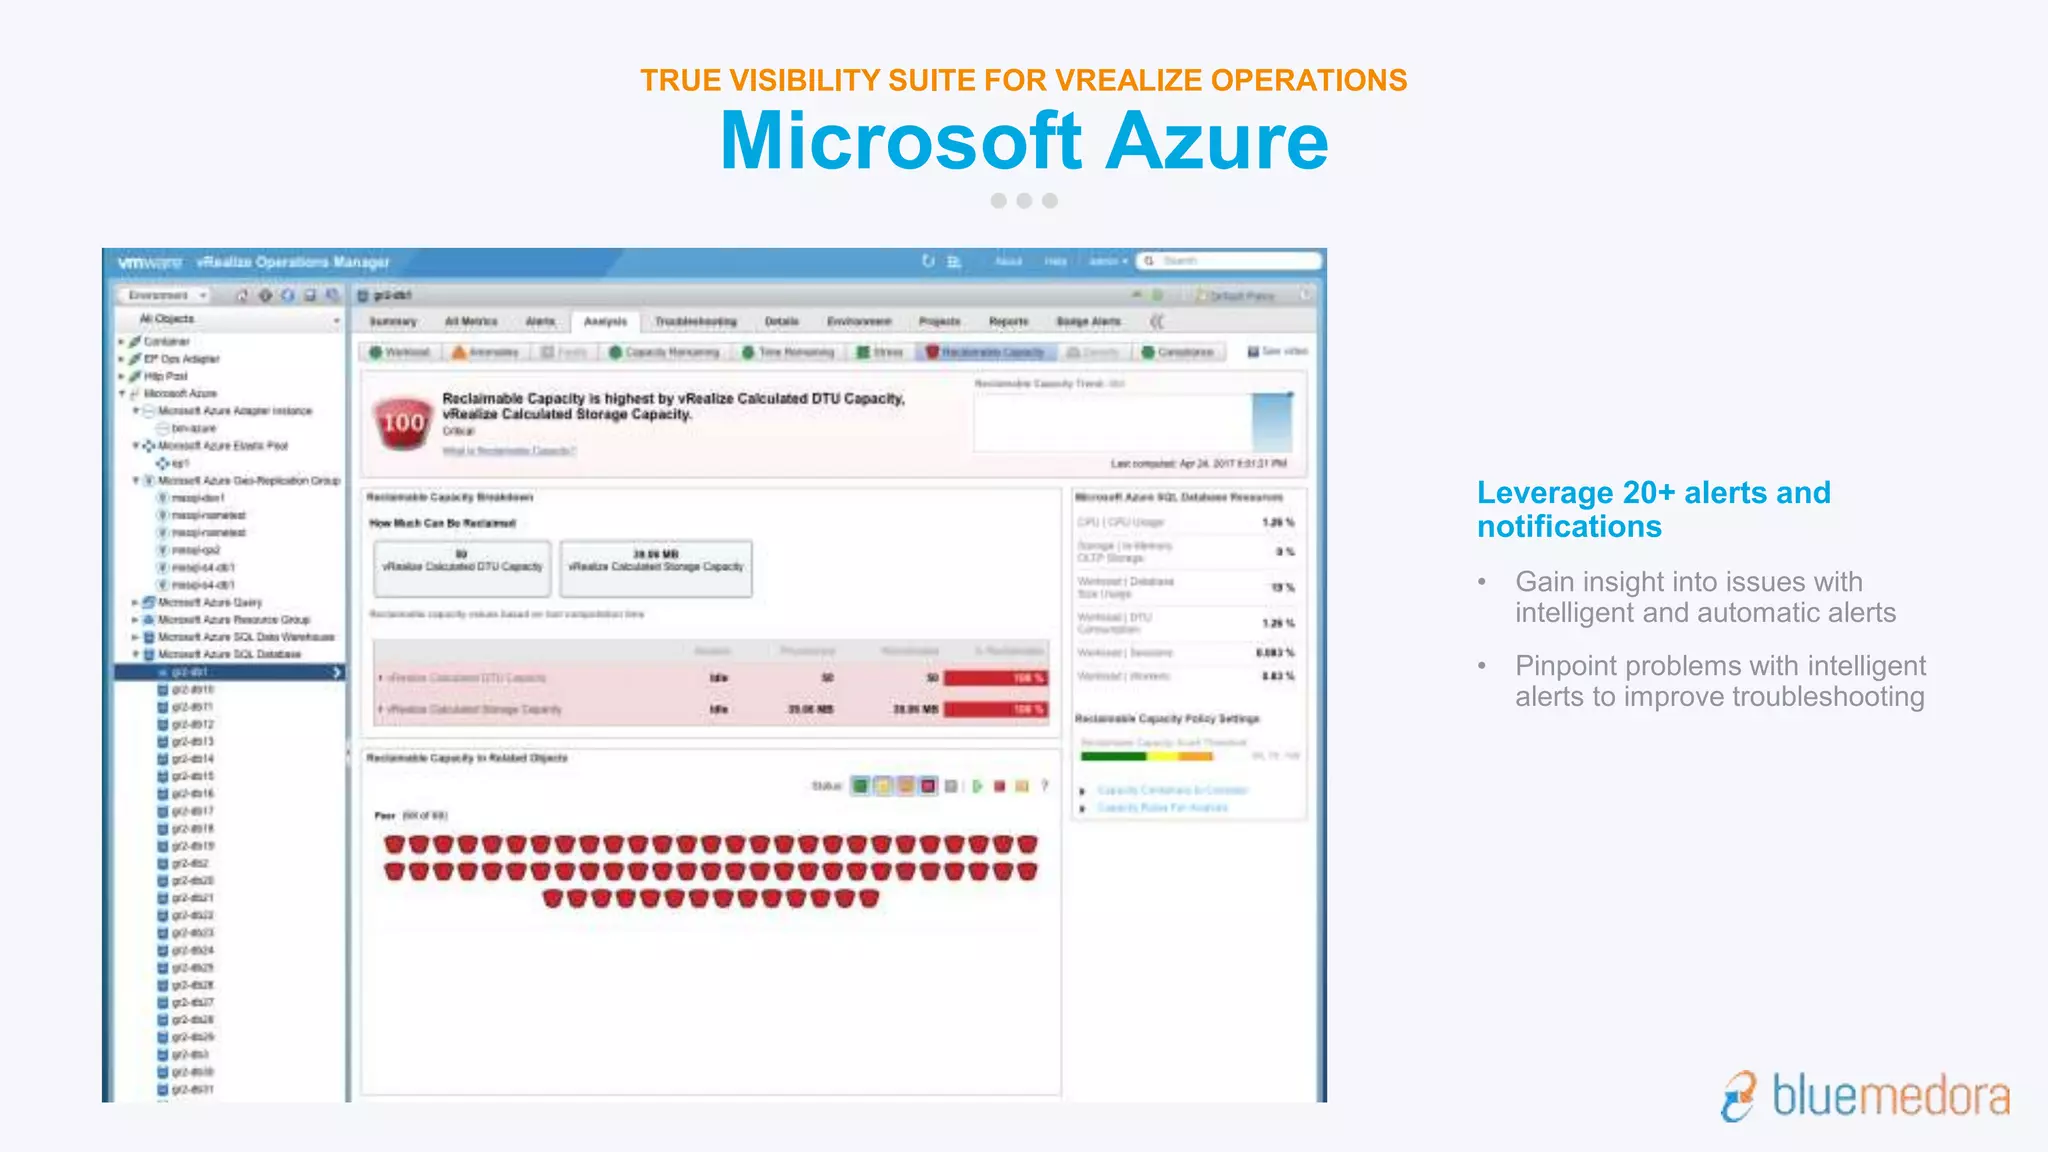Click the round dark icon in the Environment toolbar
This screenshot has width=2048, height=1152.
click(265, 295)
